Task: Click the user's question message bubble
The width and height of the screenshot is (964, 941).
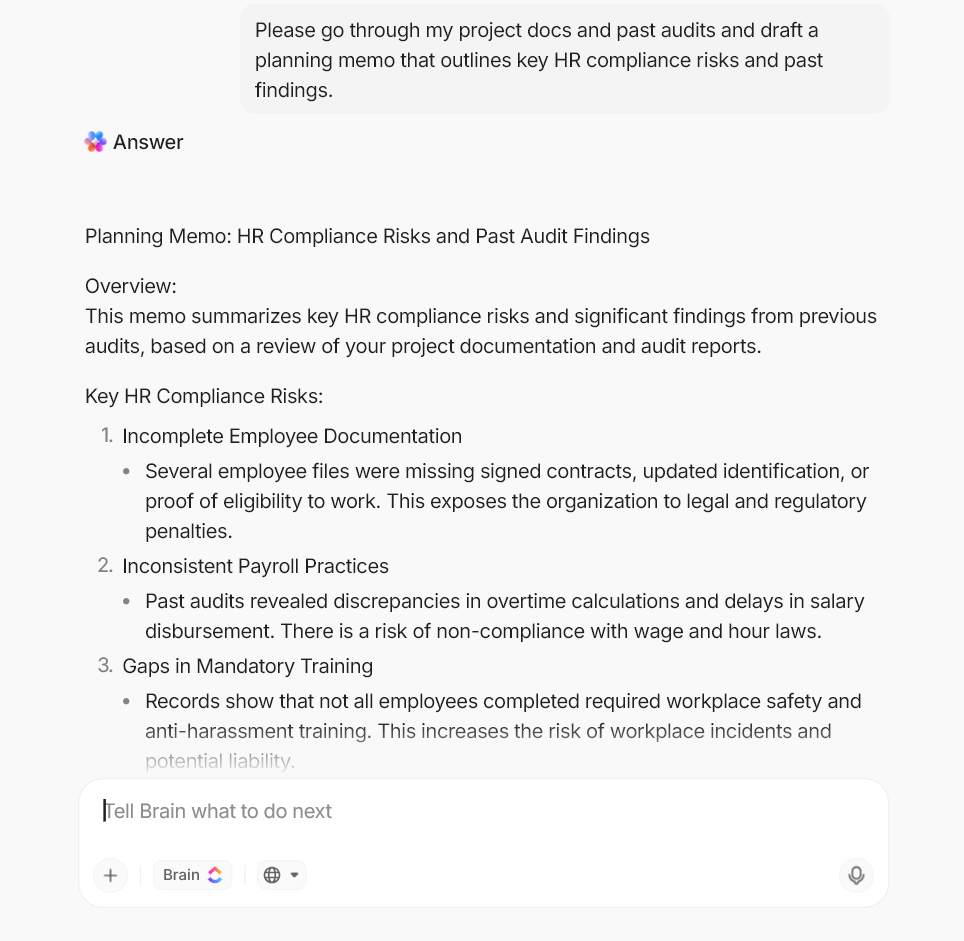Action: pos(564,59)
